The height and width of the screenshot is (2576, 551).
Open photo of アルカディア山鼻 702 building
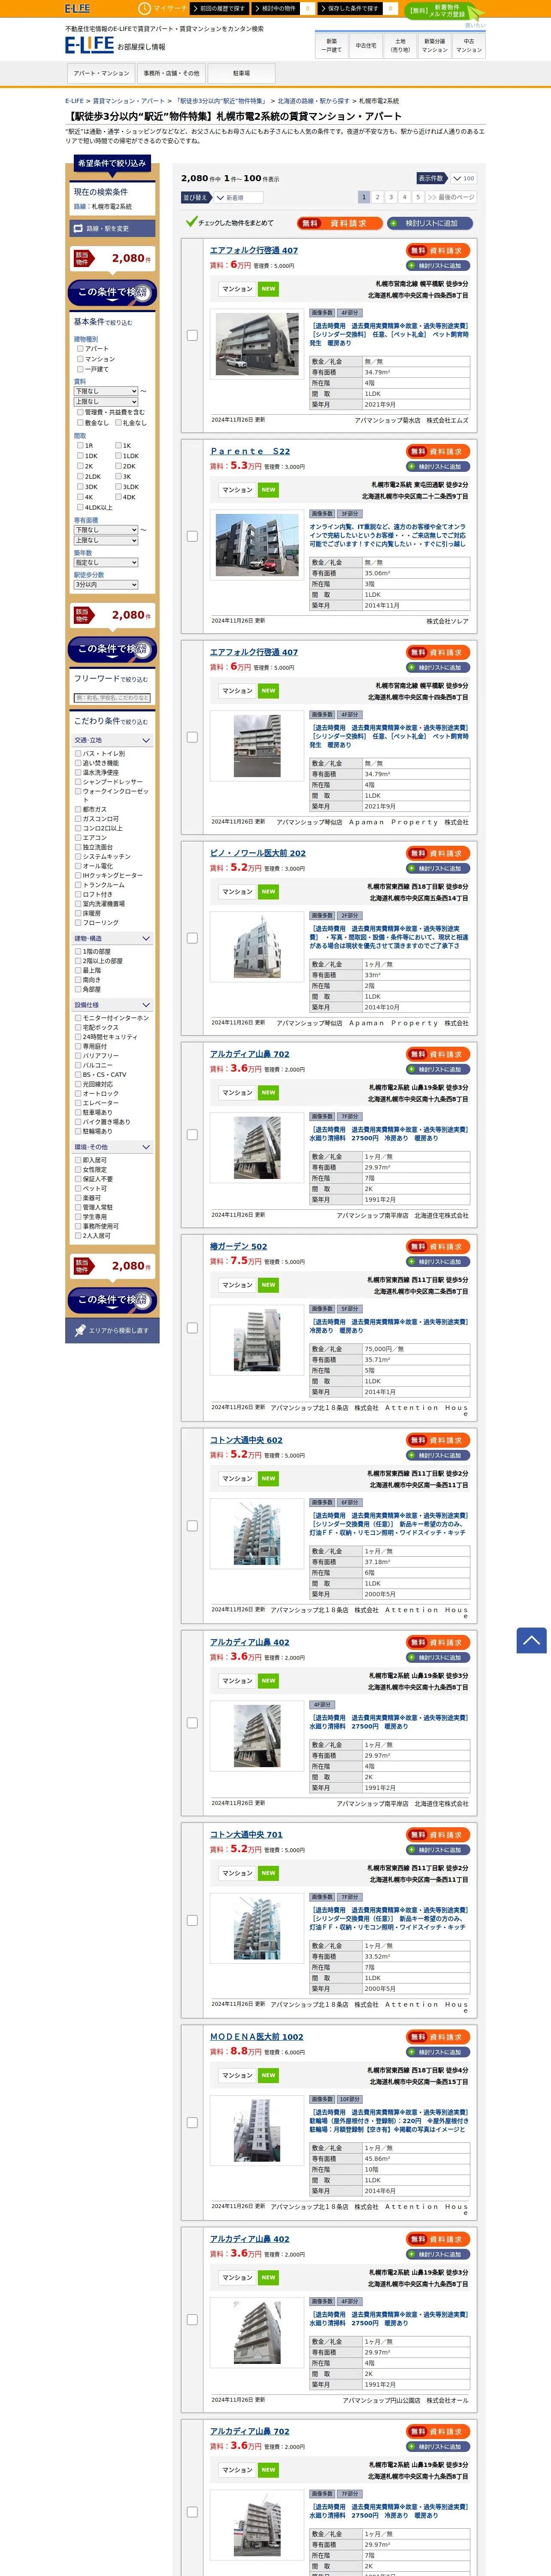[x=257, y=1148]
